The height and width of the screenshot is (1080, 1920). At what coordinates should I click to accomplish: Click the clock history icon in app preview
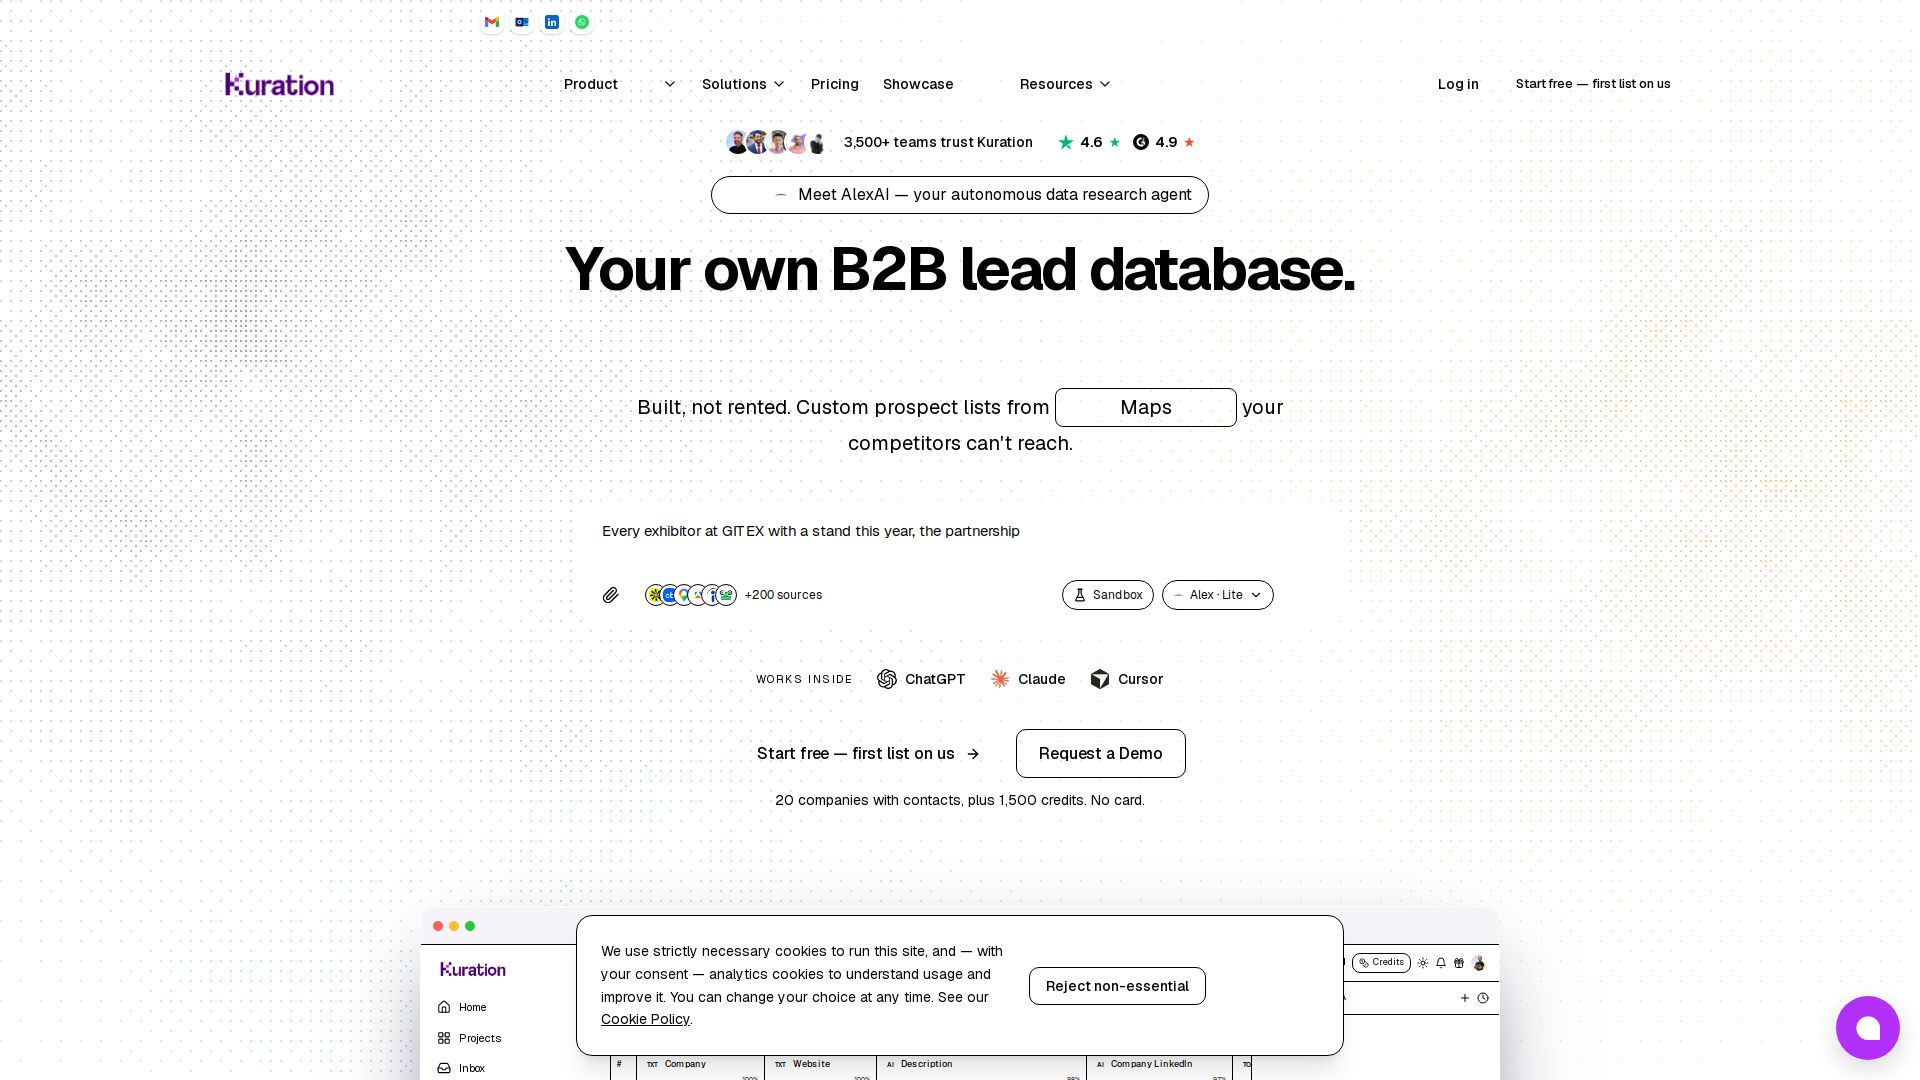[x=1483, y=998]
